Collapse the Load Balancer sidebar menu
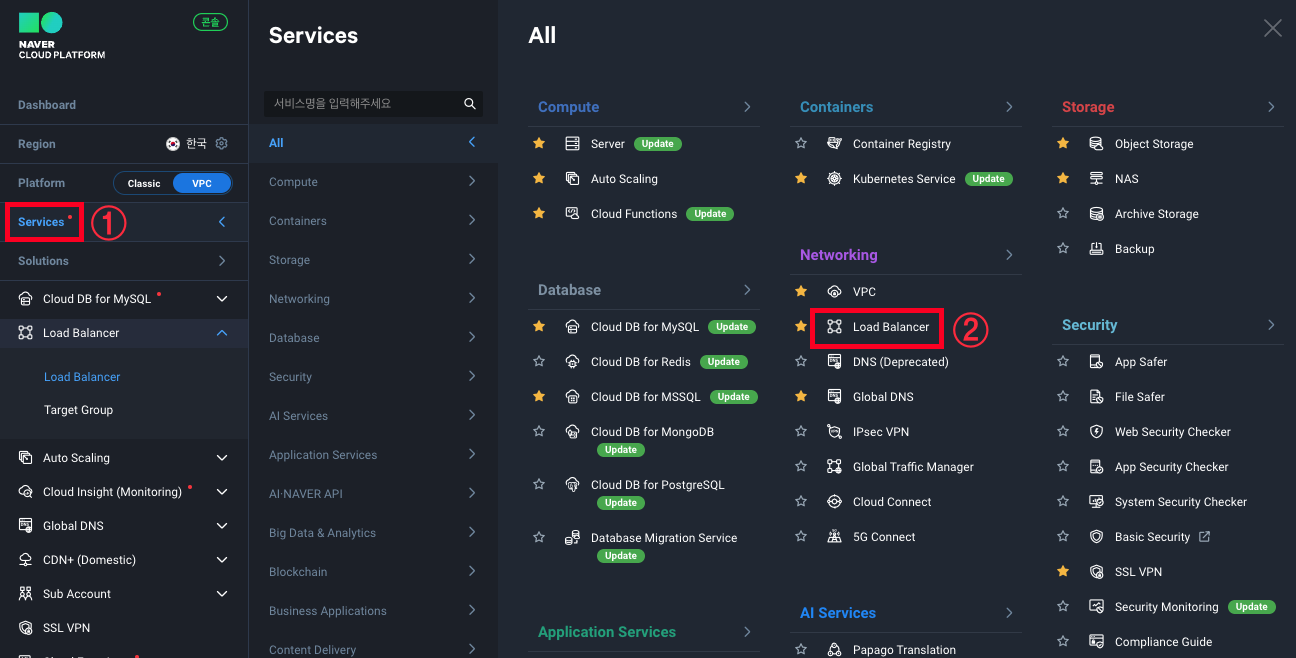This screenshot has width=1296, height=658. (x=222, y=333)
